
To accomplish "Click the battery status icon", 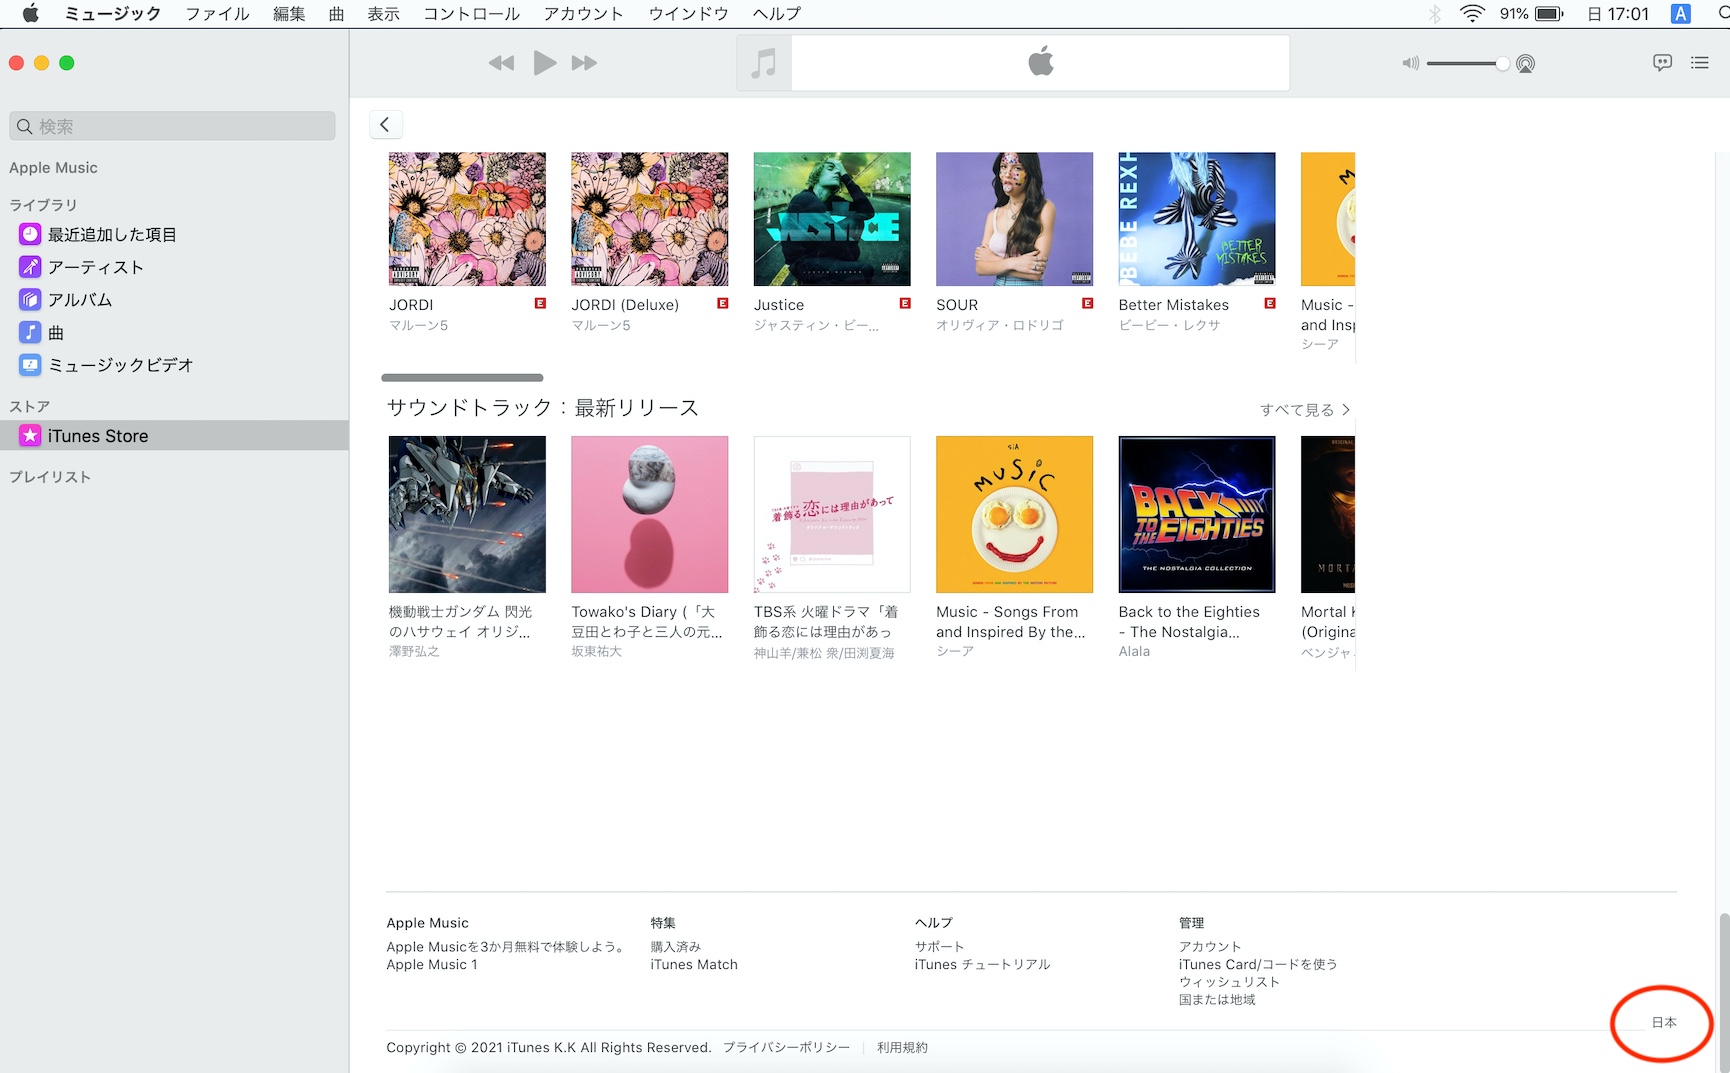I will [1549, 14].
